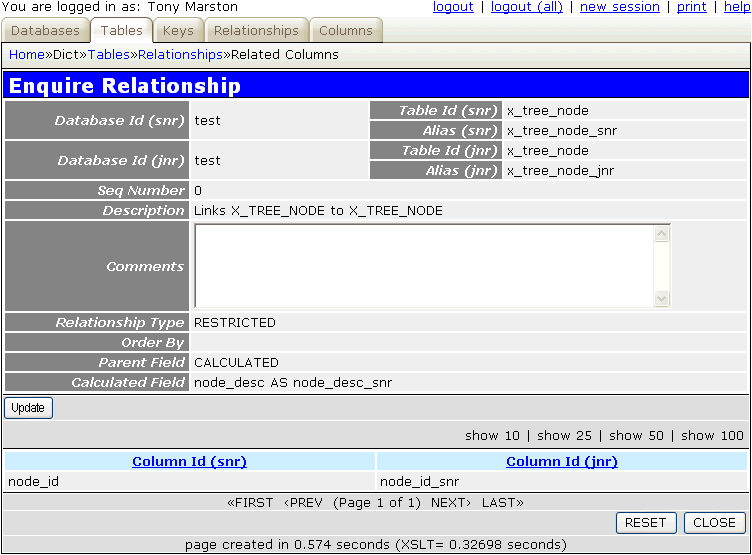Navigate to Home in the breadcrumb
752x555 pixels.
[x=27, y=55]
